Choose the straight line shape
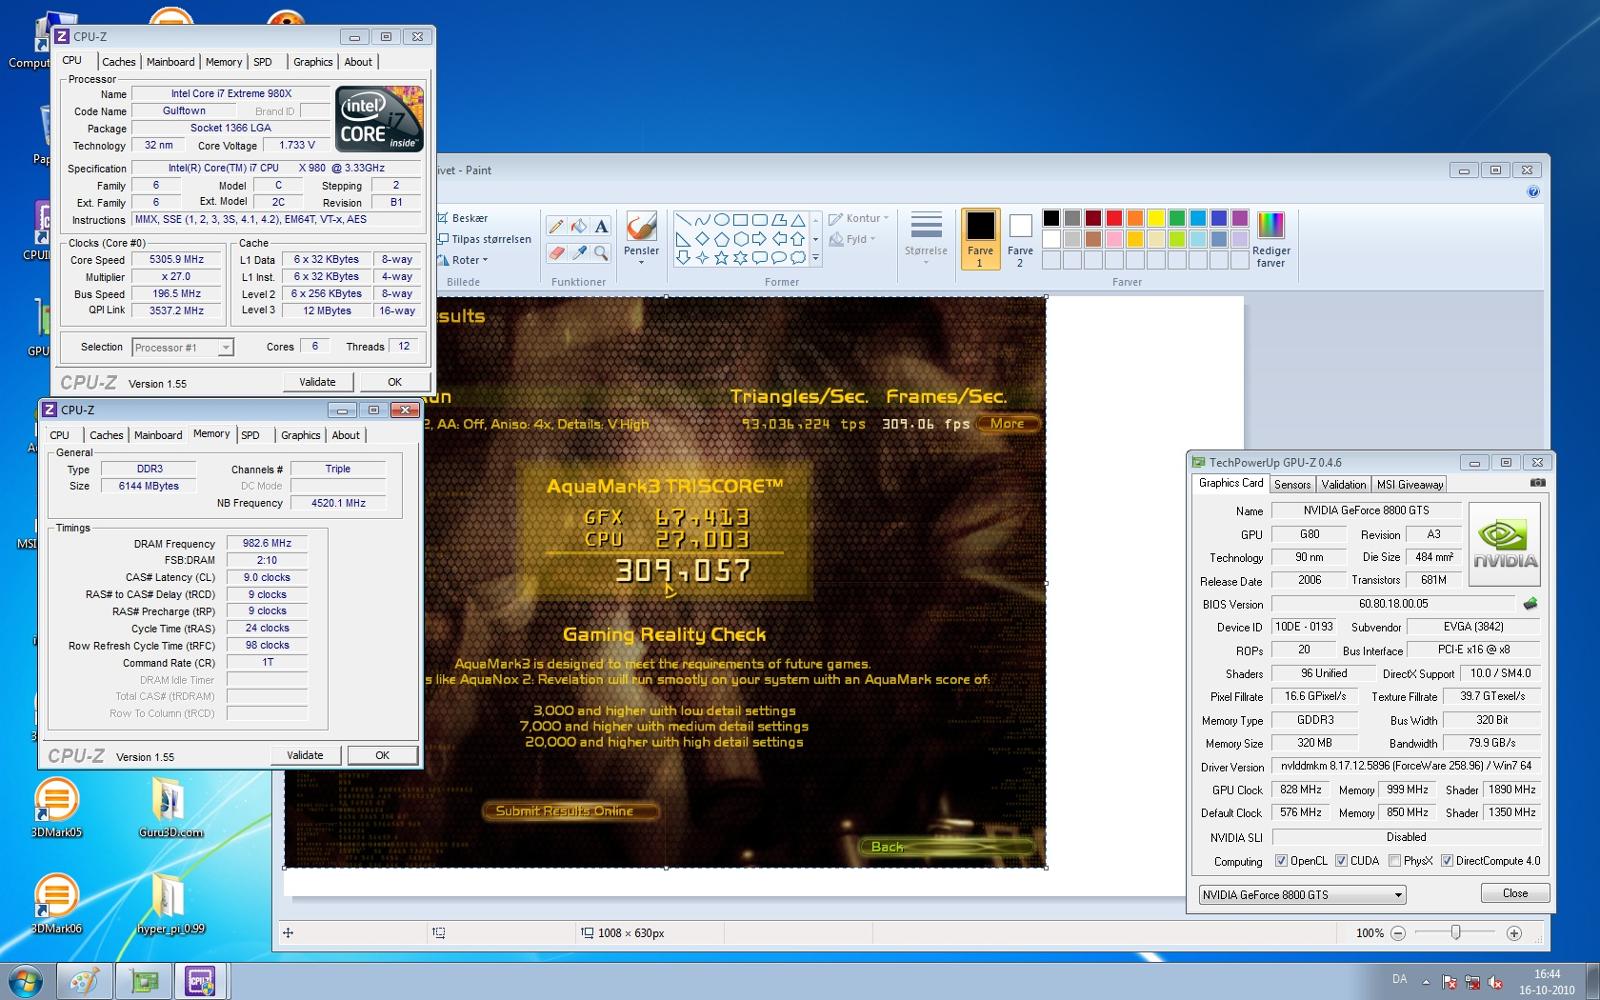The width and height of the screenshot is (1600, 1000). pyautogui.click(x=683, y=220)
